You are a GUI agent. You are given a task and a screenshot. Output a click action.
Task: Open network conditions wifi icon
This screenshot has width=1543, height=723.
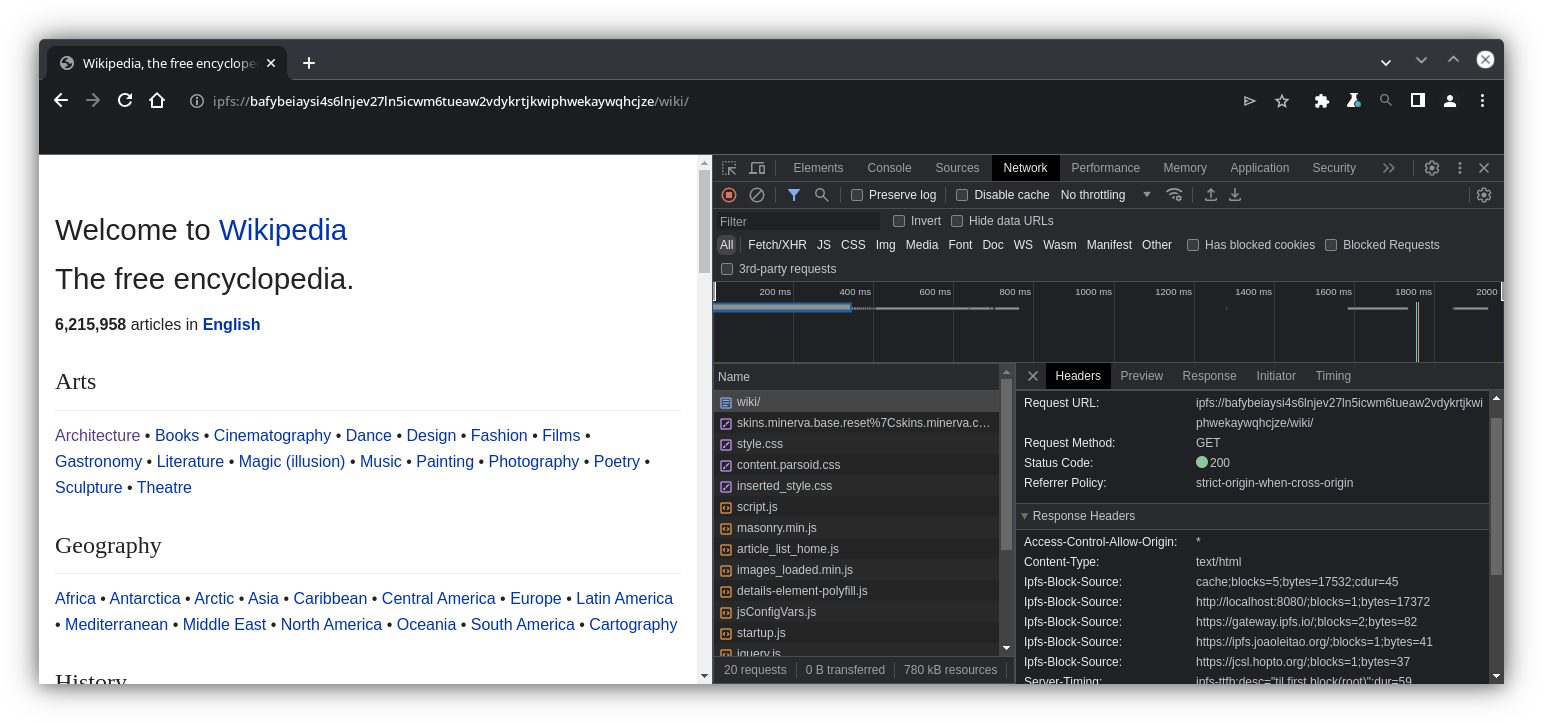click(x=1175, y=195)
